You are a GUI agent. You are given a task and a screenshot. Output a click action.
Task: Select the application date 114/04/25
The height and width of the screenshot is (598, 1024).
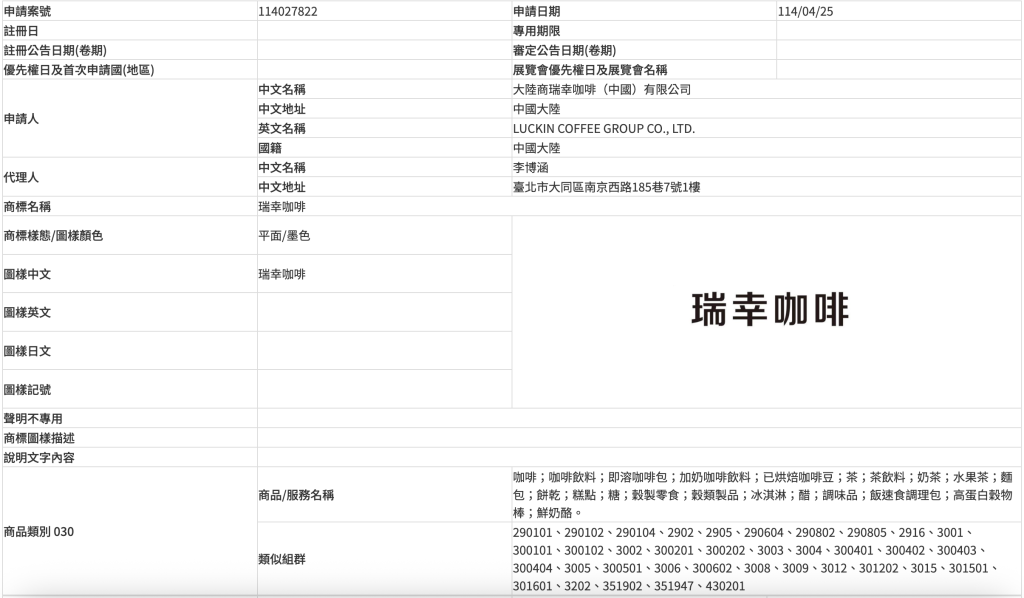pyautogui.click(x=806, y=11)
